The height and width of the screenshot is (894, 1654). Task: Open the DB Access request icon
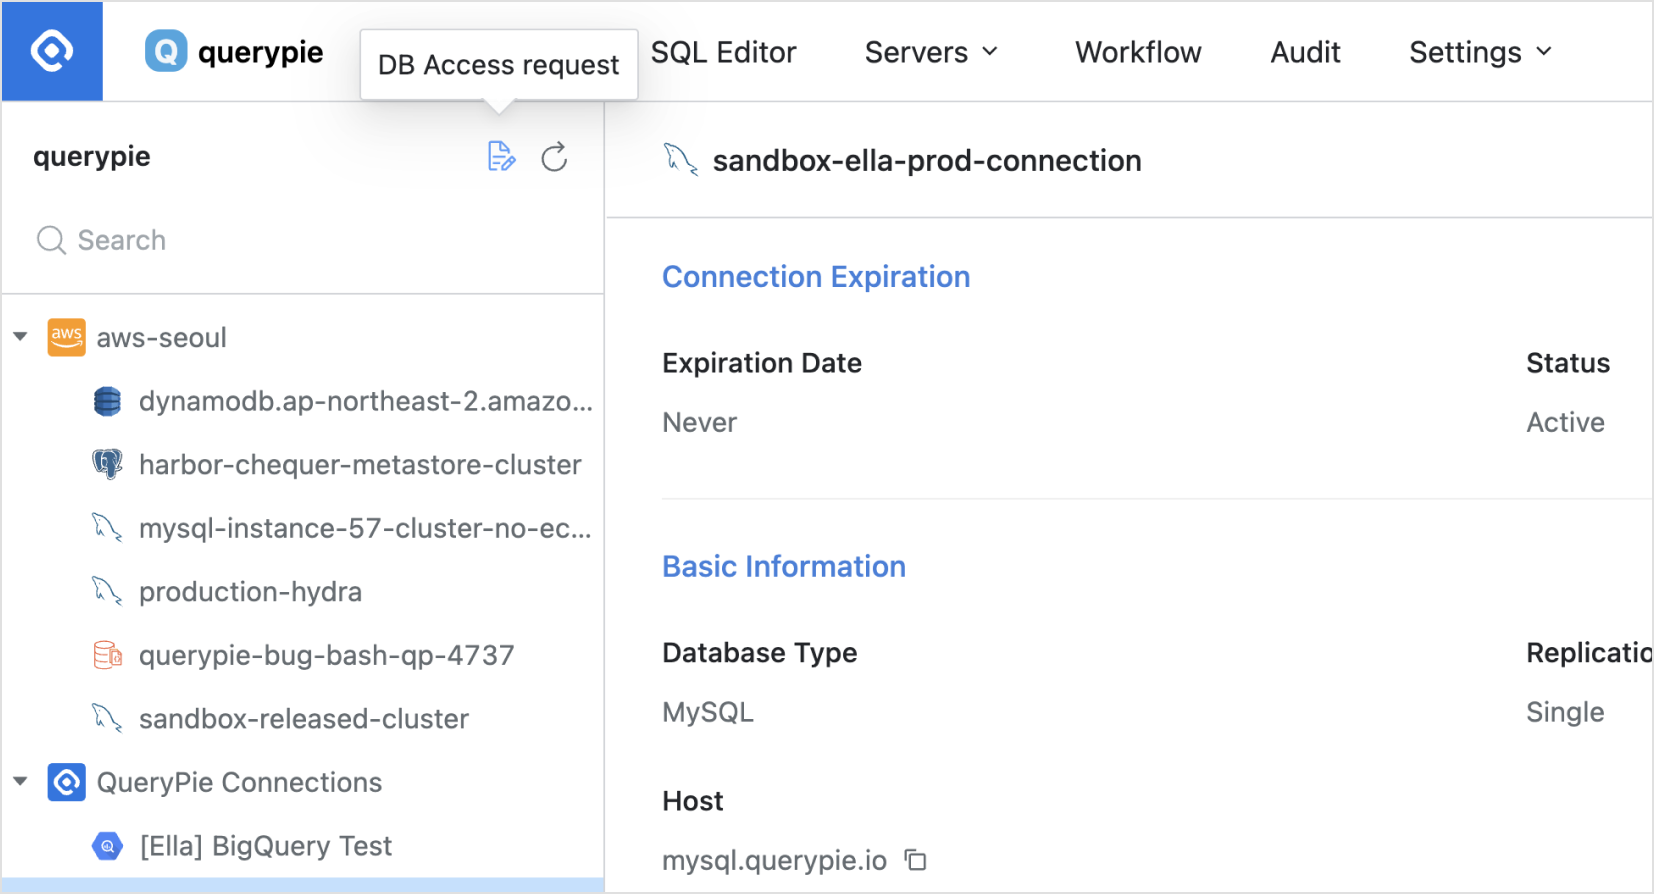click(501, 157)
